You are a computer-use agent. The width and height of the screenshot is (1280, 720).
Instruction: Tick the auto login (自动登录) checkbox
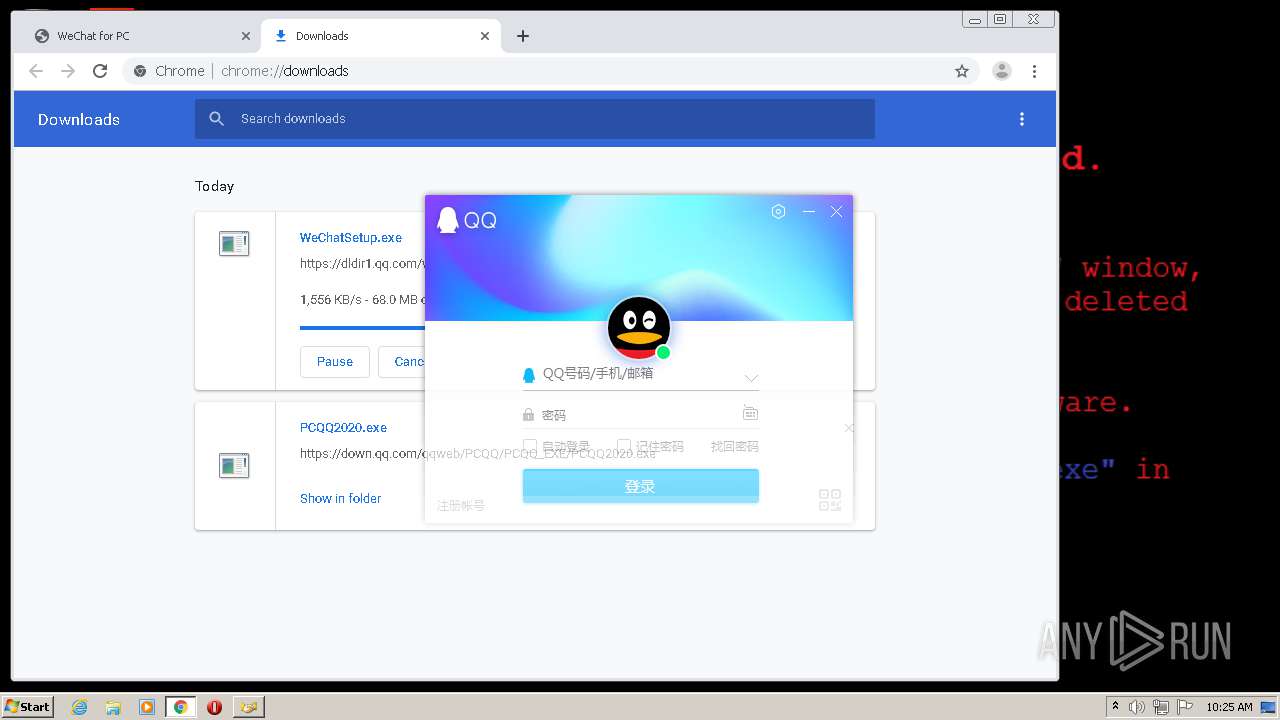tap(530, 446)
